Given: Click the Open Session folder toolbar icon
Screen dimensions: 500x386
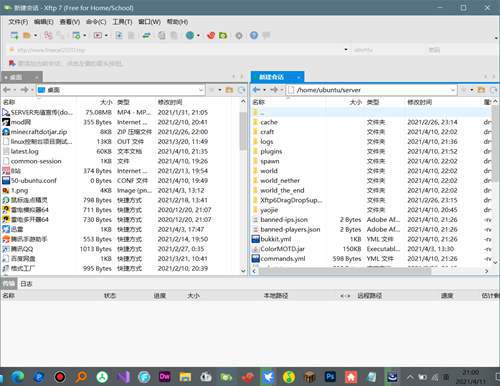Looking at the screenshot, I should point(27,35).
